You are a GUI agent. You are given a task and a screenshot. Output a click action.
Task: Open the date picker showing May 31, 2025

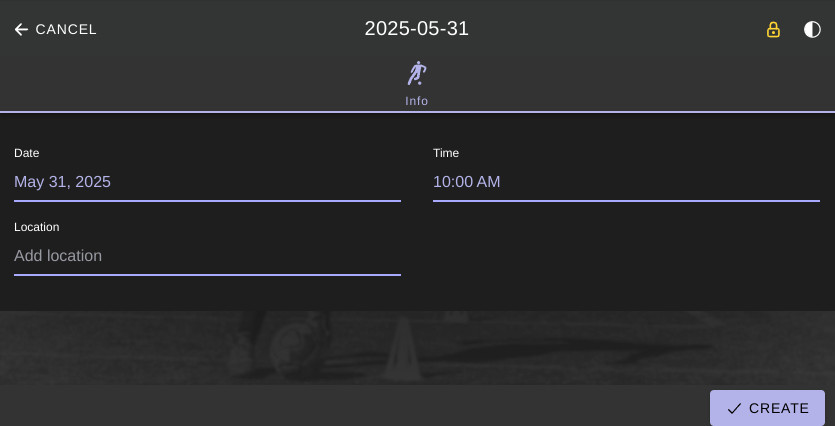click(x=207, y=182)
